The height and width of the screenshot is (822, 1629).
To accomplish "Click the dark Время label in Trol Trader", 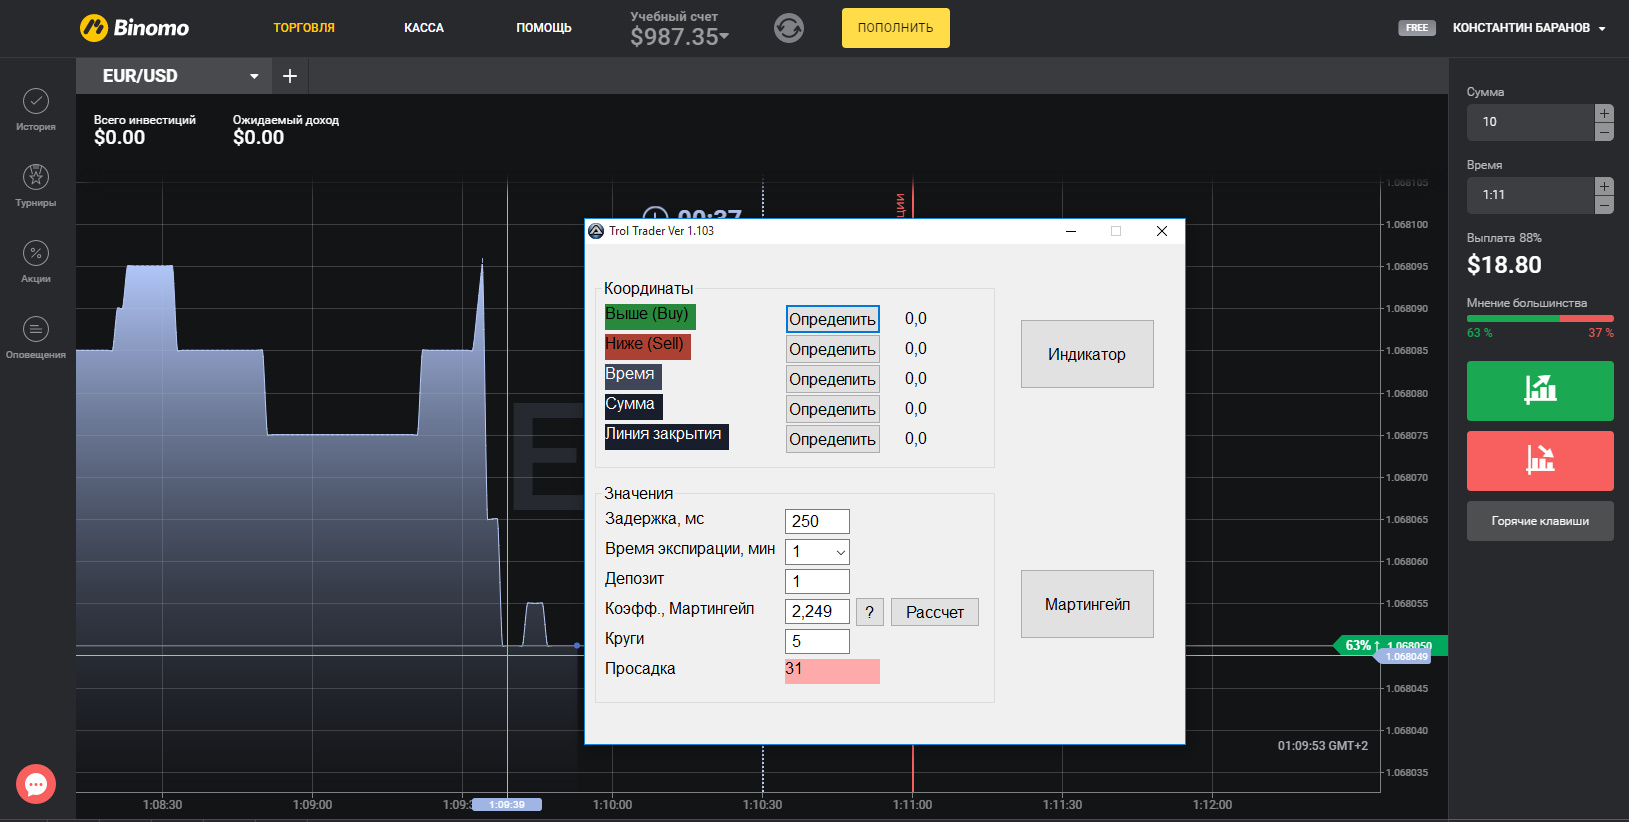I will point(633,377).
